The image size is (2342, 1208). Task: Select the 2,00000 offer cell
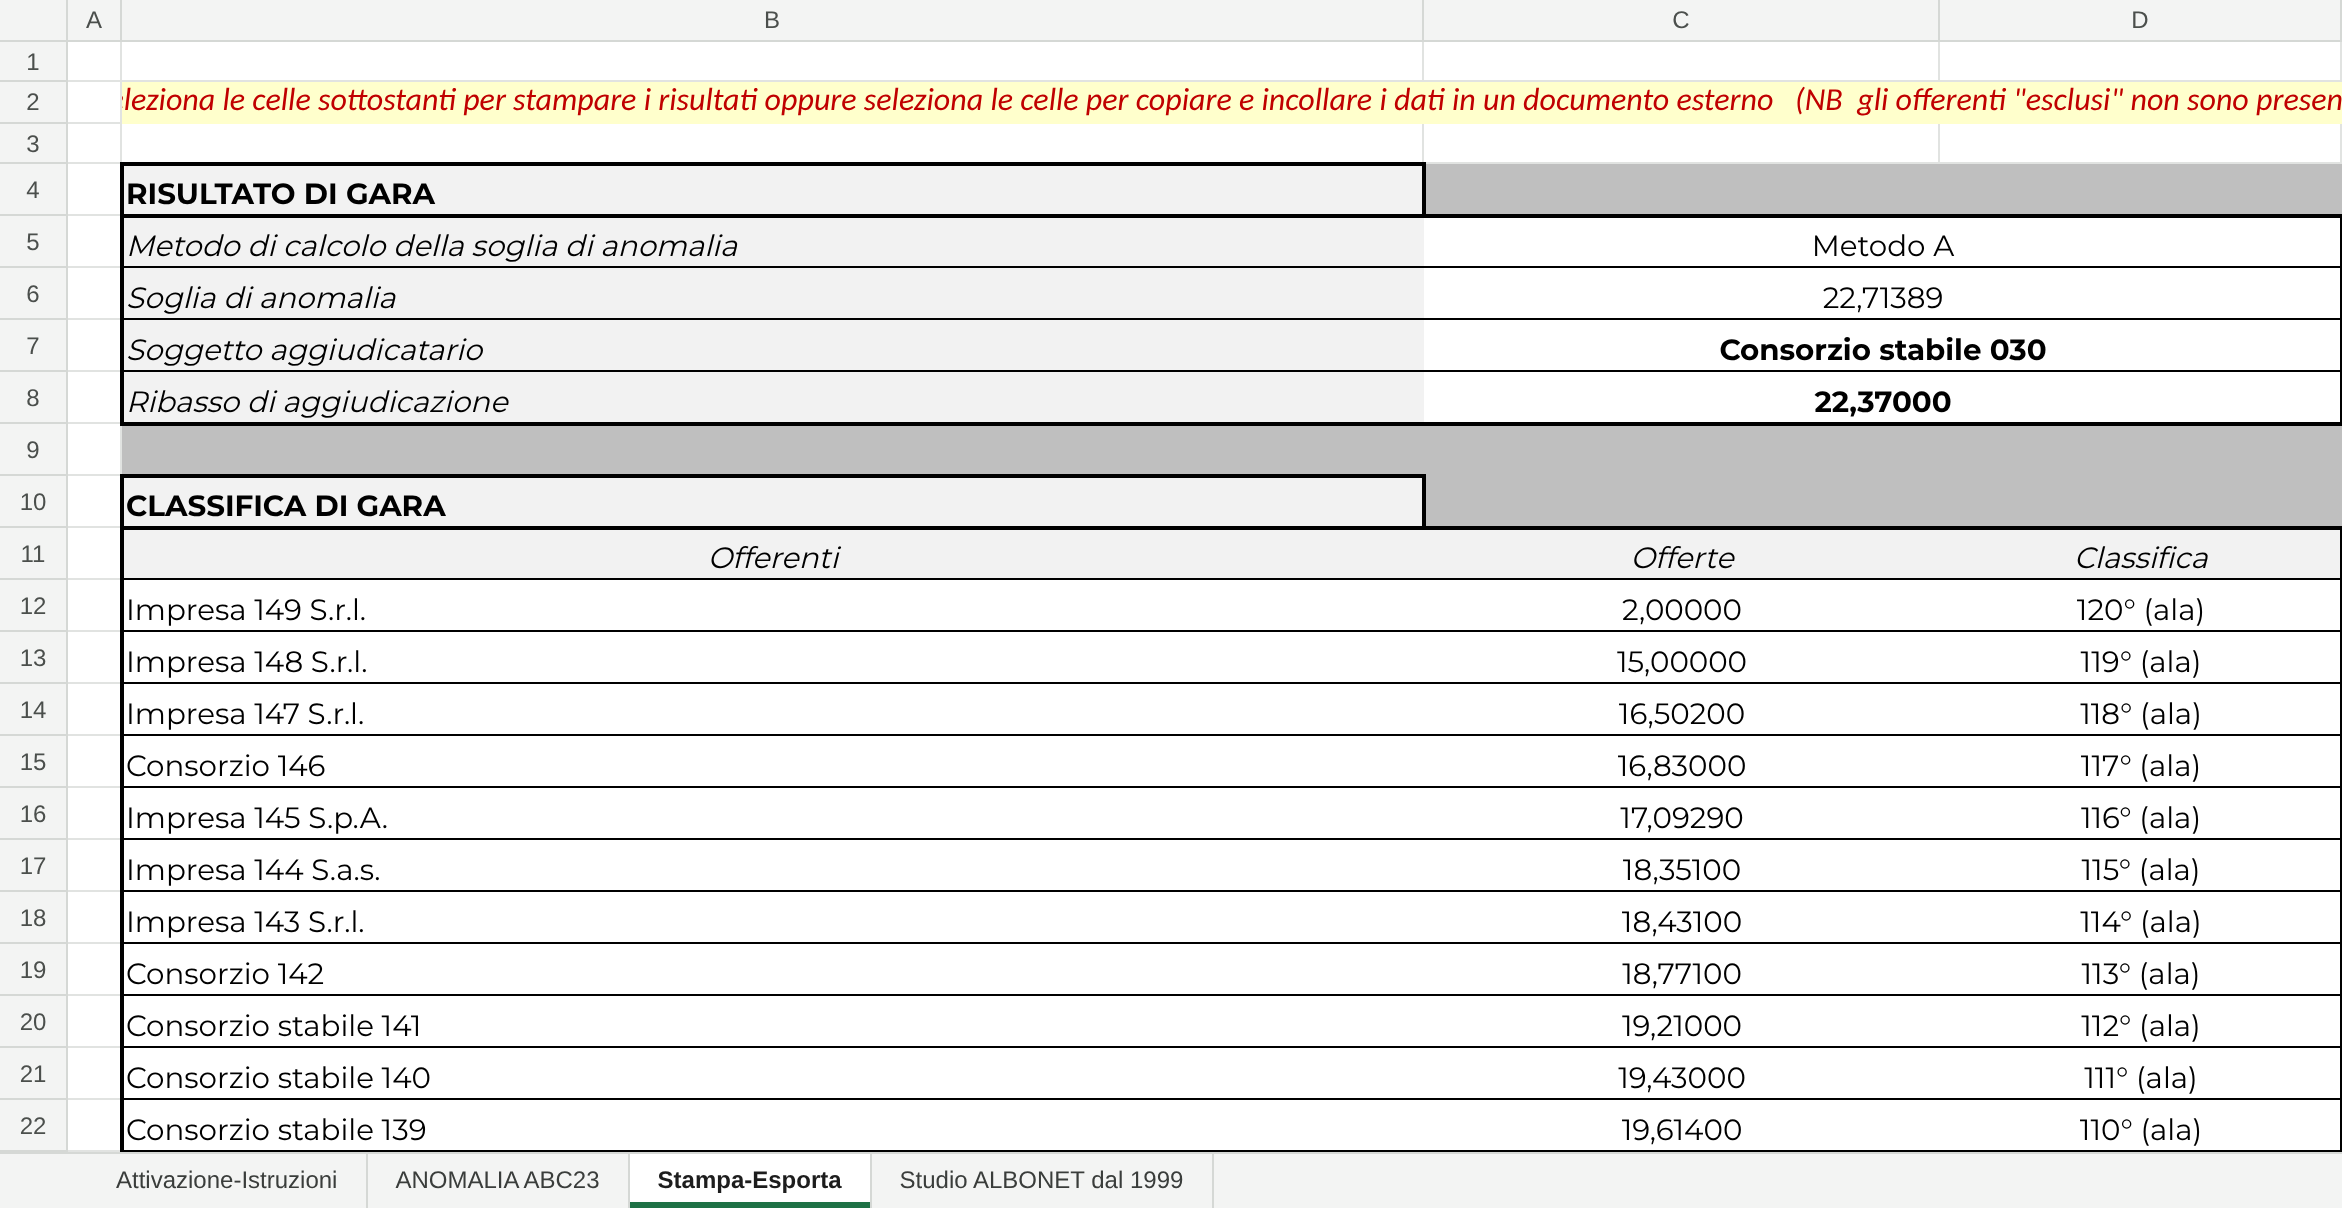pyautogui.click(x=1681, y=608)
